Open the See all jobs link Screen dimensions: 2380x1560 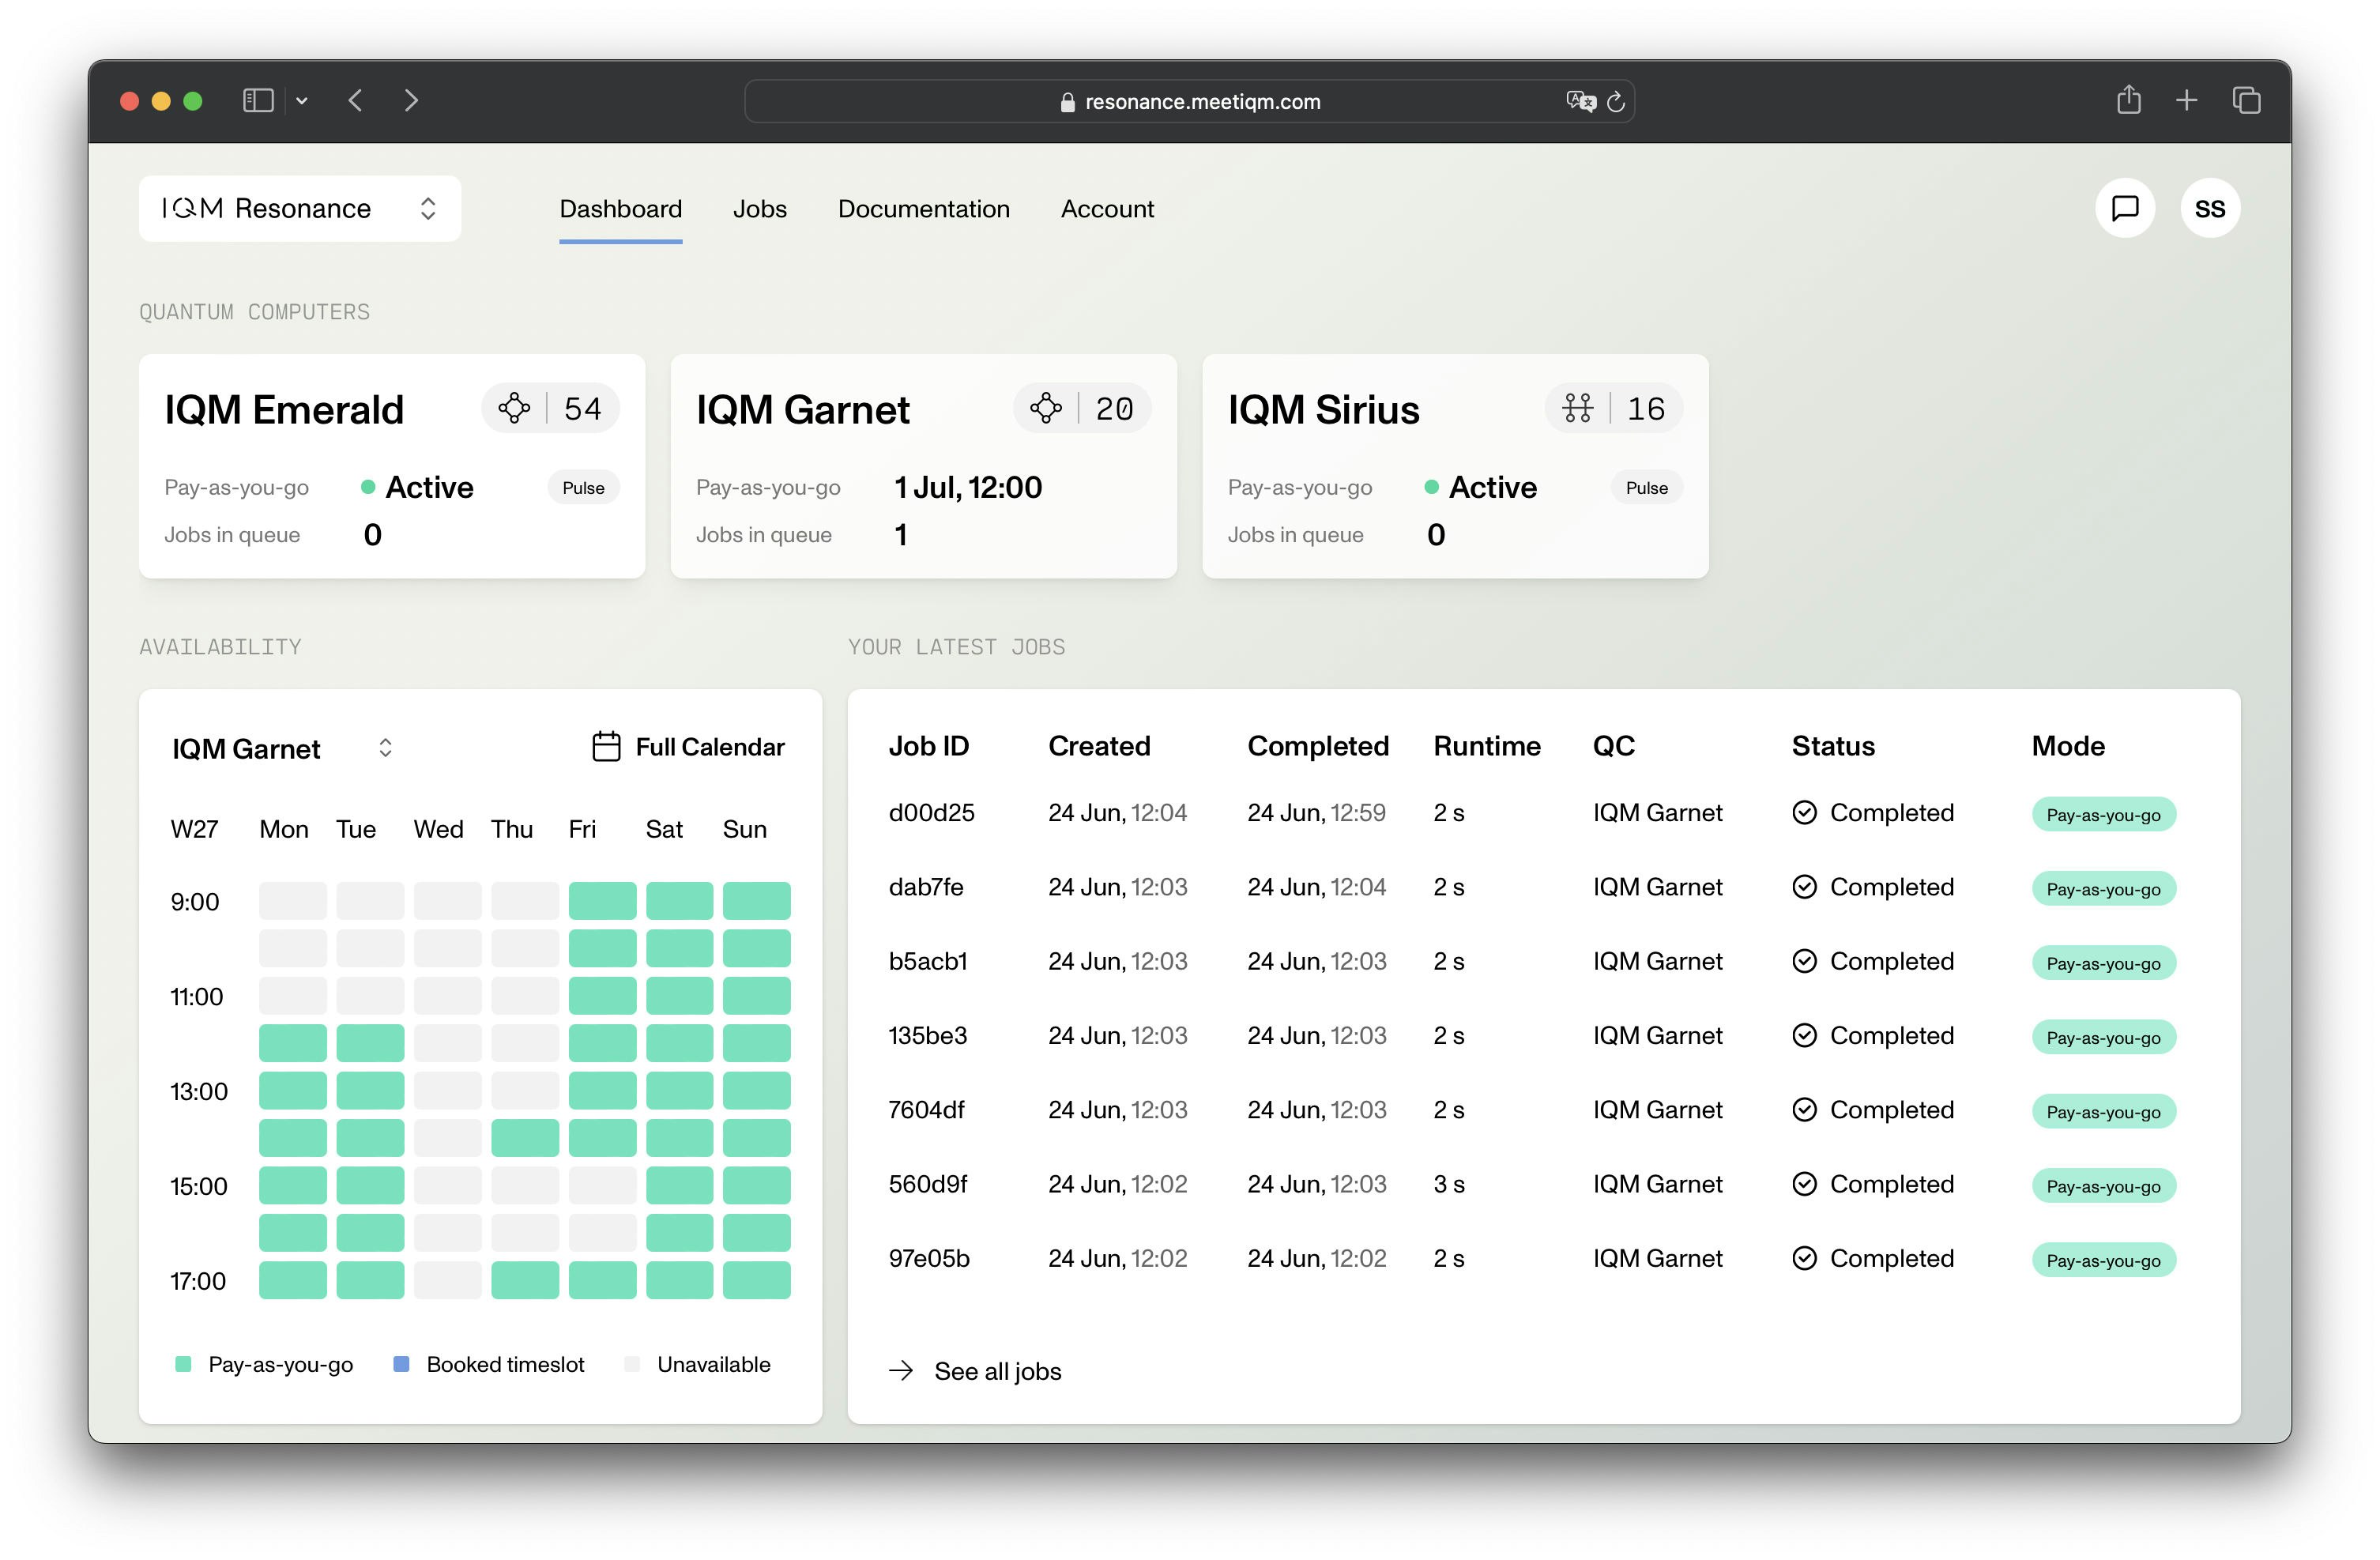pyautogui.click(x=975, y=1371)
